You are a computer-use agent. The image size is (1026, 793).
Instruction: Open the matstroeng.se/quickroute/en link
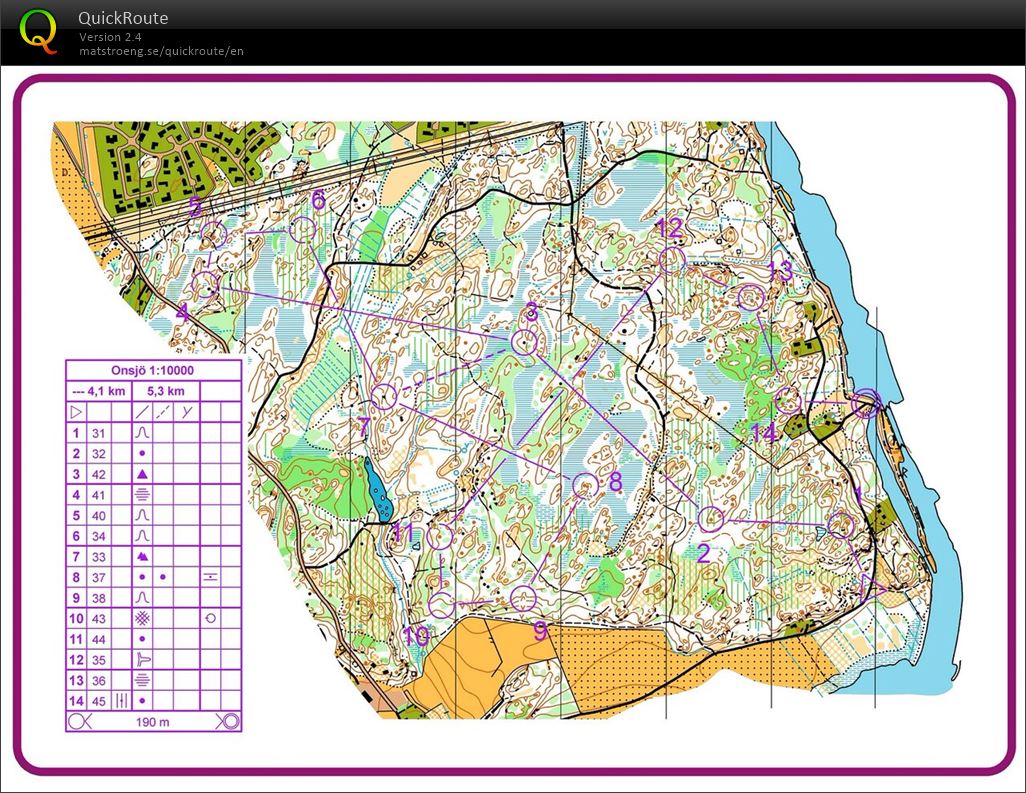coord(161,51)
